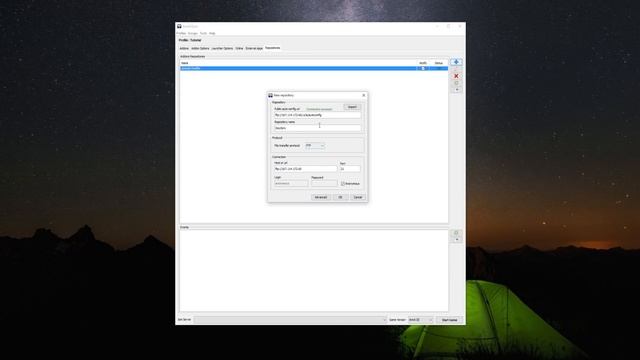The width and height of the screenshot is (640, 360).
Task: Select the Repositories tab
Action: 273,48
